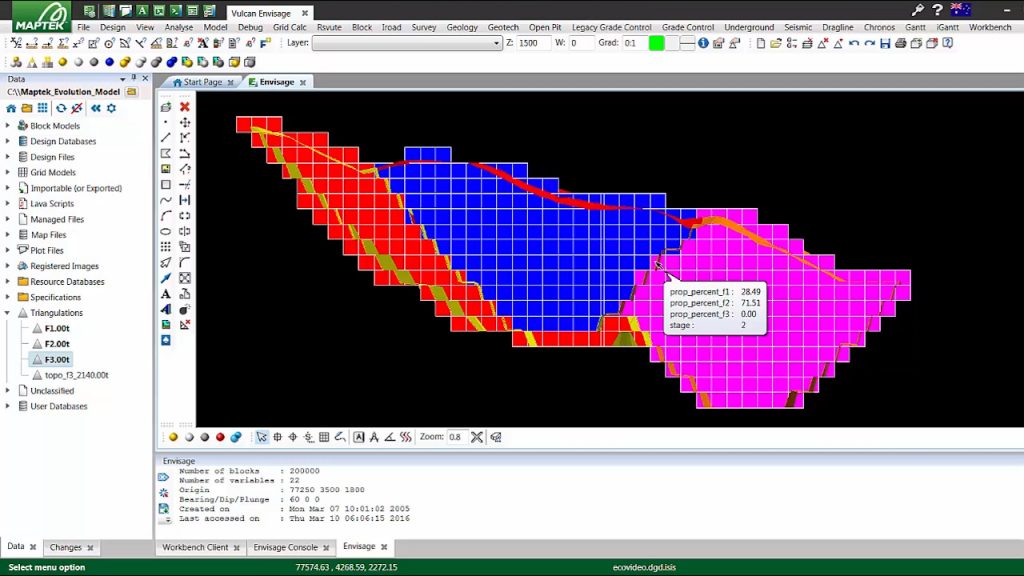
Task: Open the Block menu
Action: pyautogui.click(x=362, y=27)
